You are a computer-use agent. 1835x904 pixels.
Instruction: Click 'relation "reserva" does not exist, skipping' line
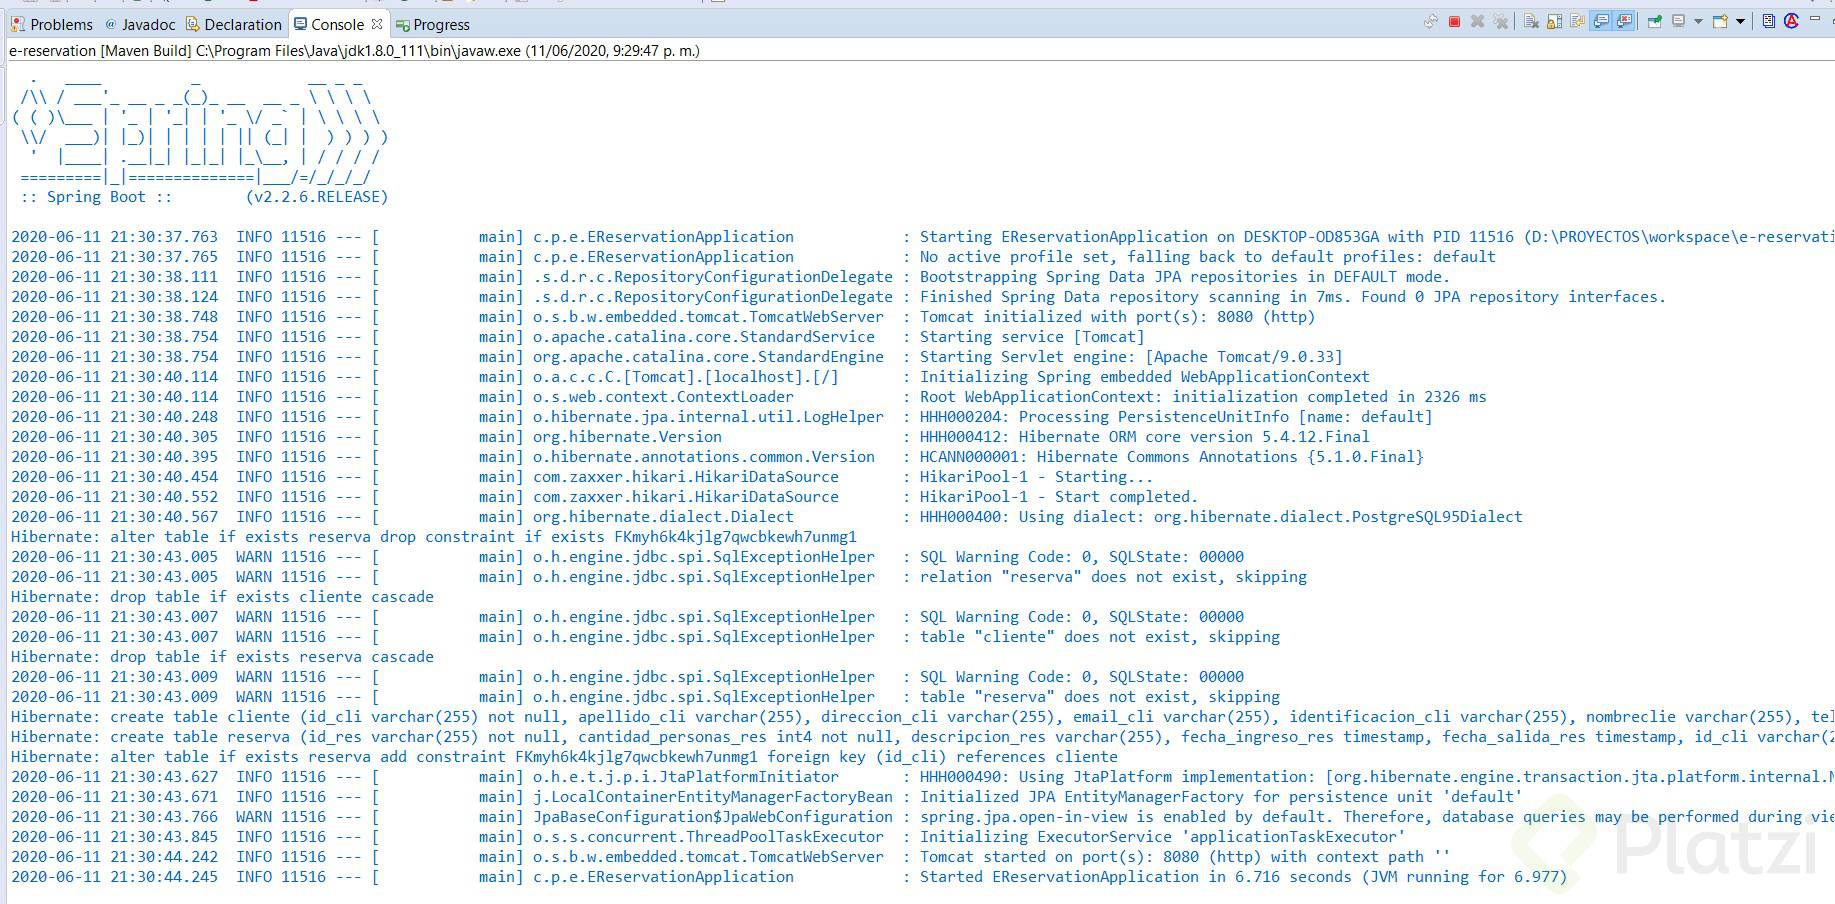coord(659,577)
